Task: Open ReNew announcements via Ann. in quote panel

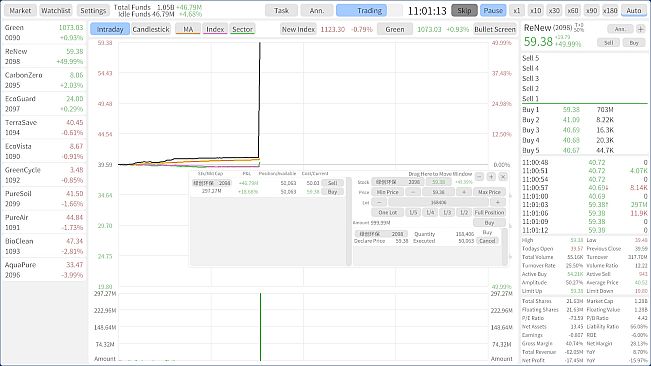Action: [620, 29]
